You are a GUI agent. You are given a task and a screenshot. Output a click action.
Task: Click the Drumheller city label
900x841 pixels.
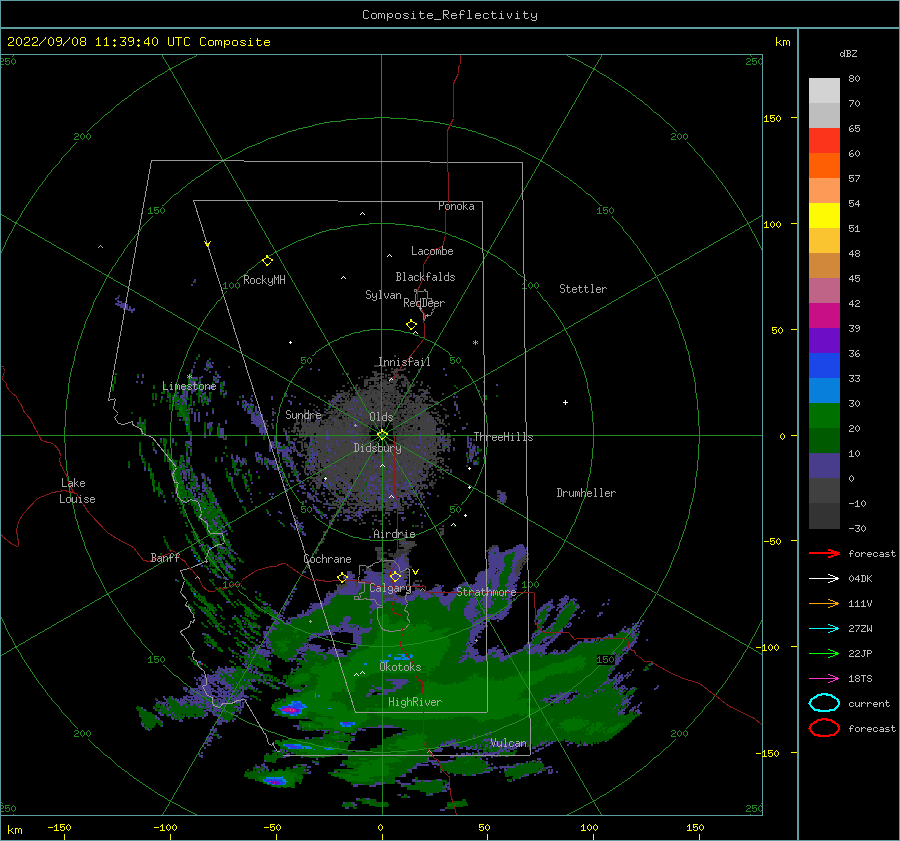[x=585, y=493]
